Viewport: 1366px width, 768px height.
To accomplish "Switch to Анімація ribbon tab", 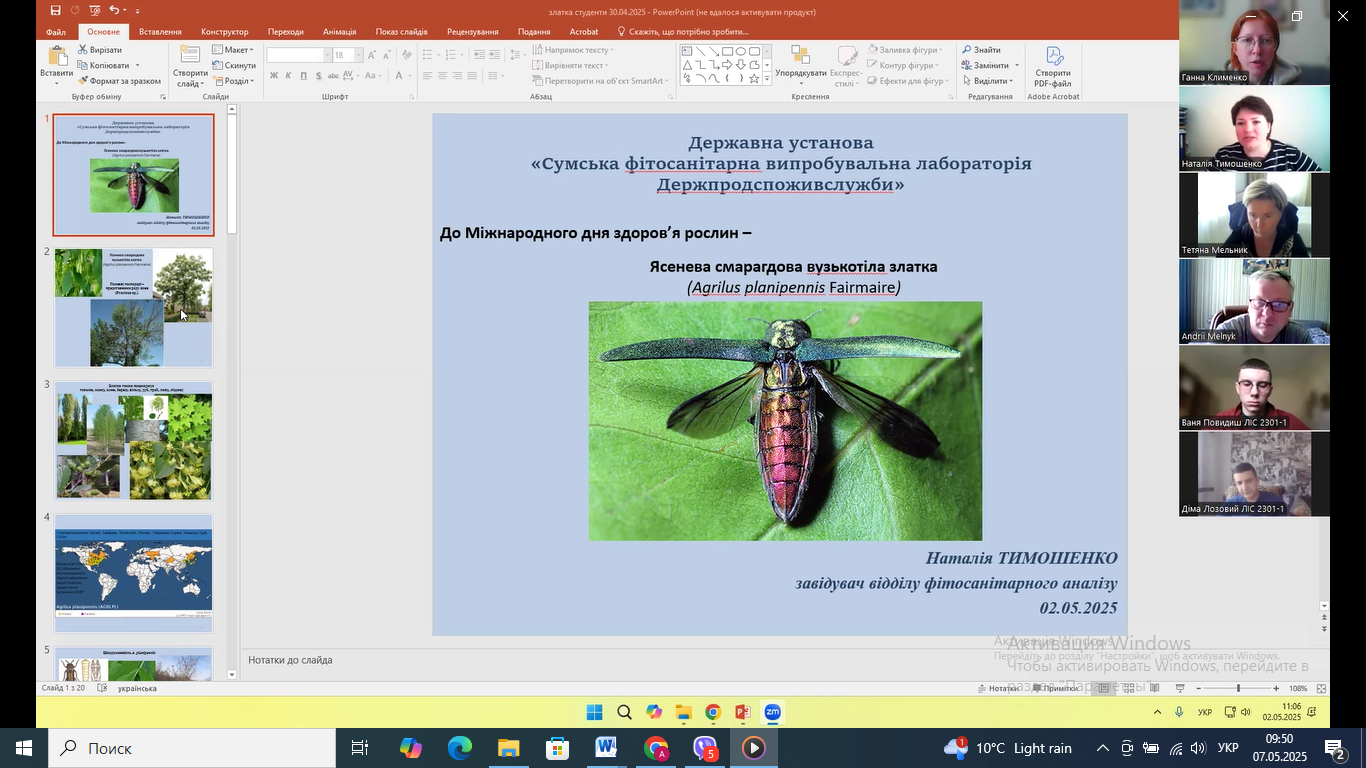I will (x=340, y=32).
